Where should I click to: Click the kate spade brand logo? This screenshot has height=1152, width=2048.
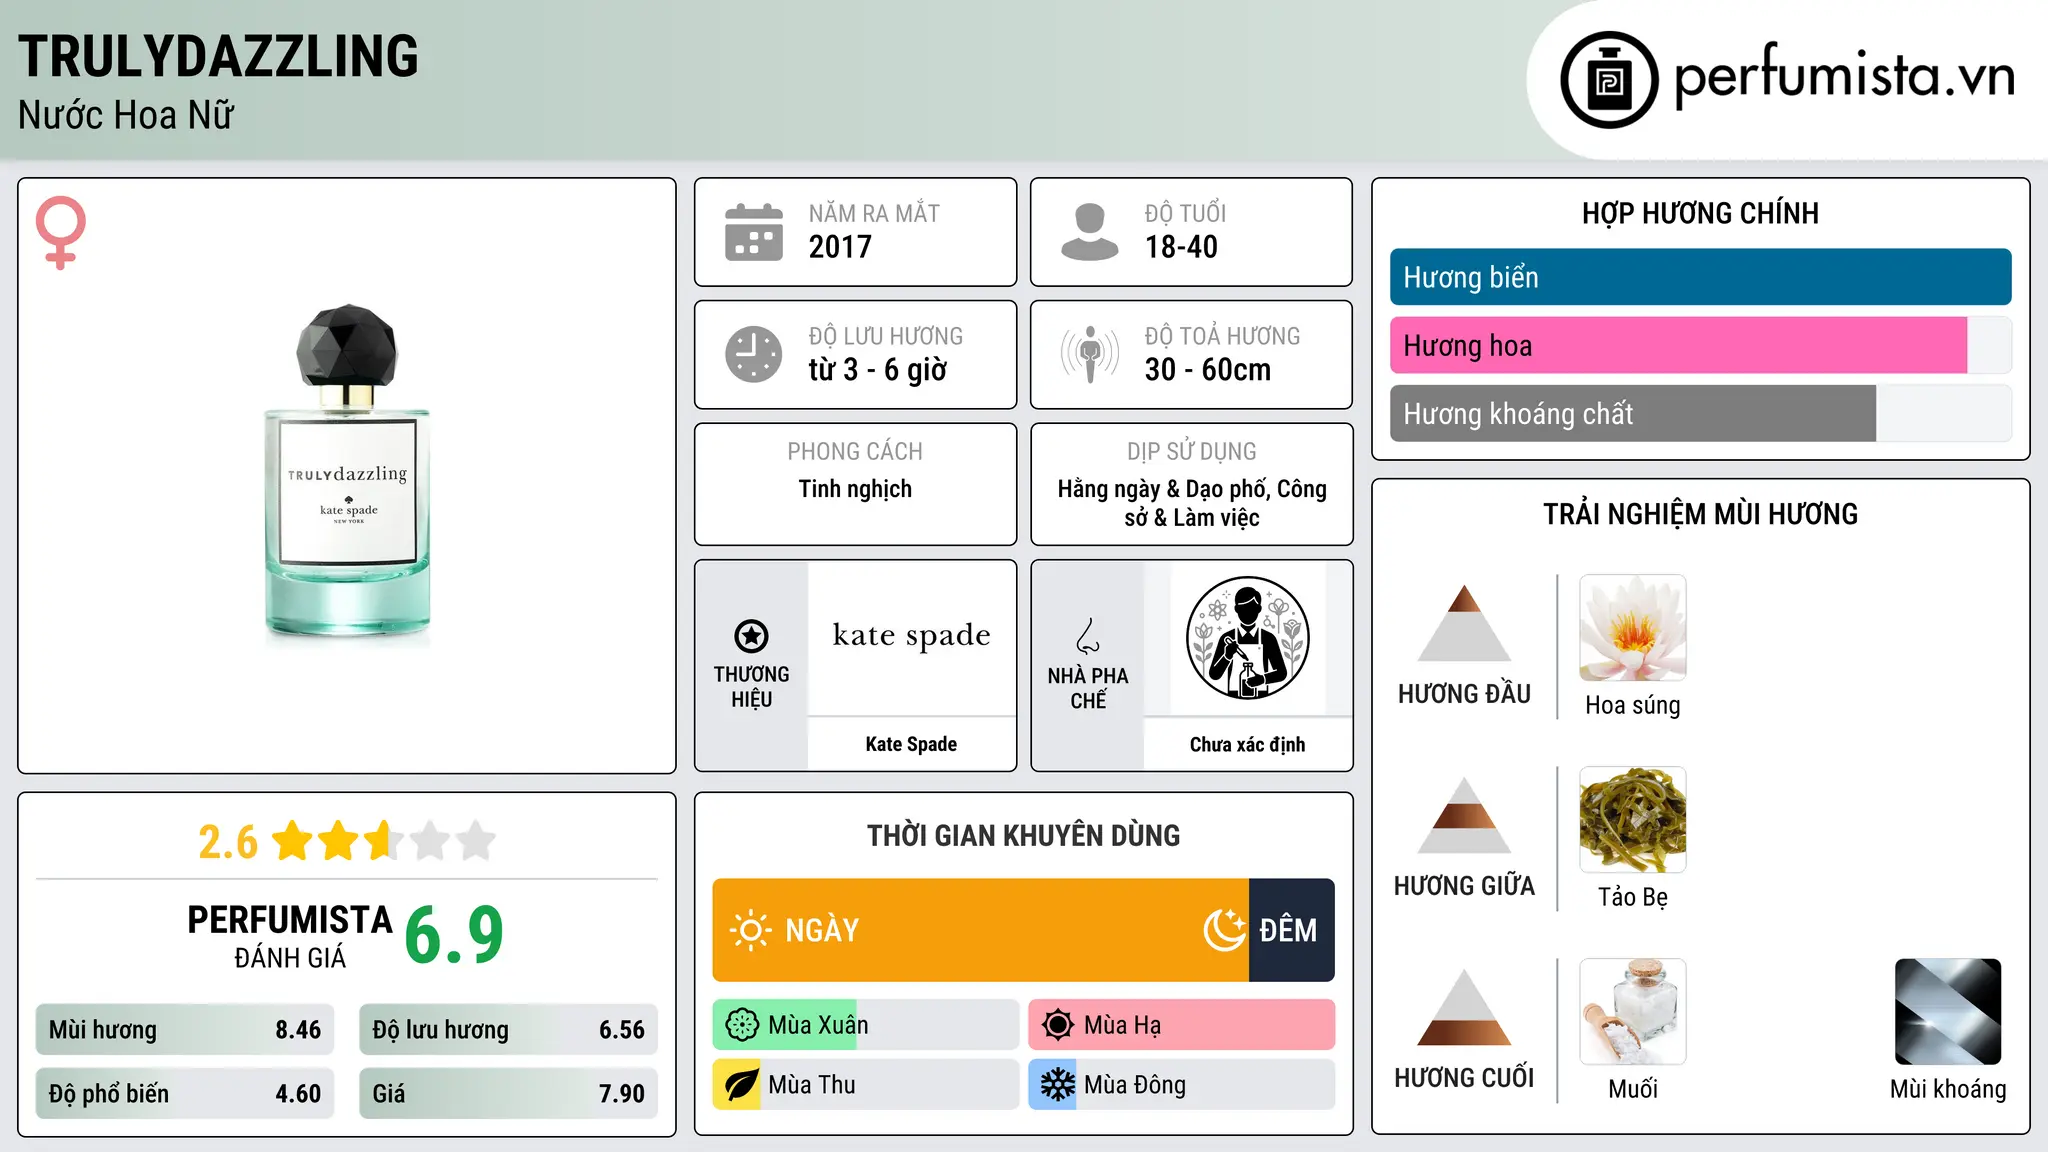911,636
